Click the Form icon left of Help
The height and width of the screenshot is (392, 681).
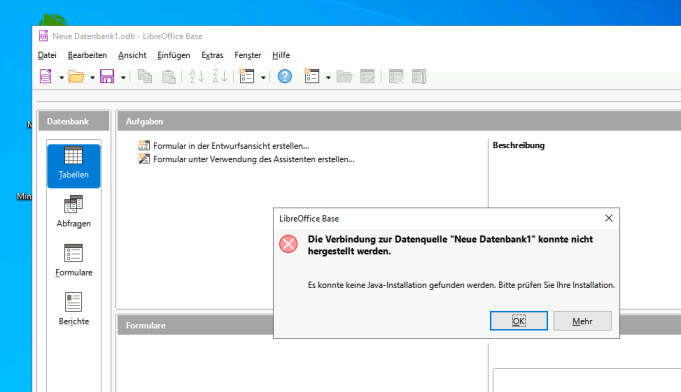pos(247,76)
